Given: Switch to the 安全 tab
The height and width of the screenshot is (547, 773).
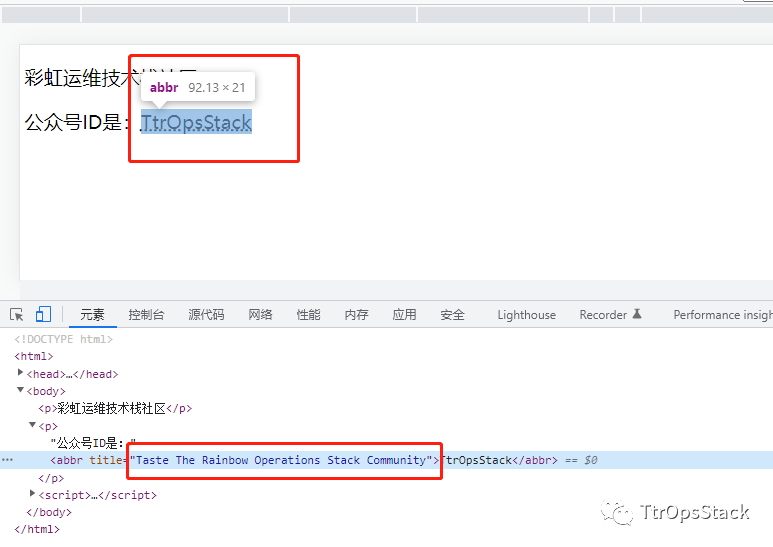Looking at the screenshot, I should (x=453, y=314).
